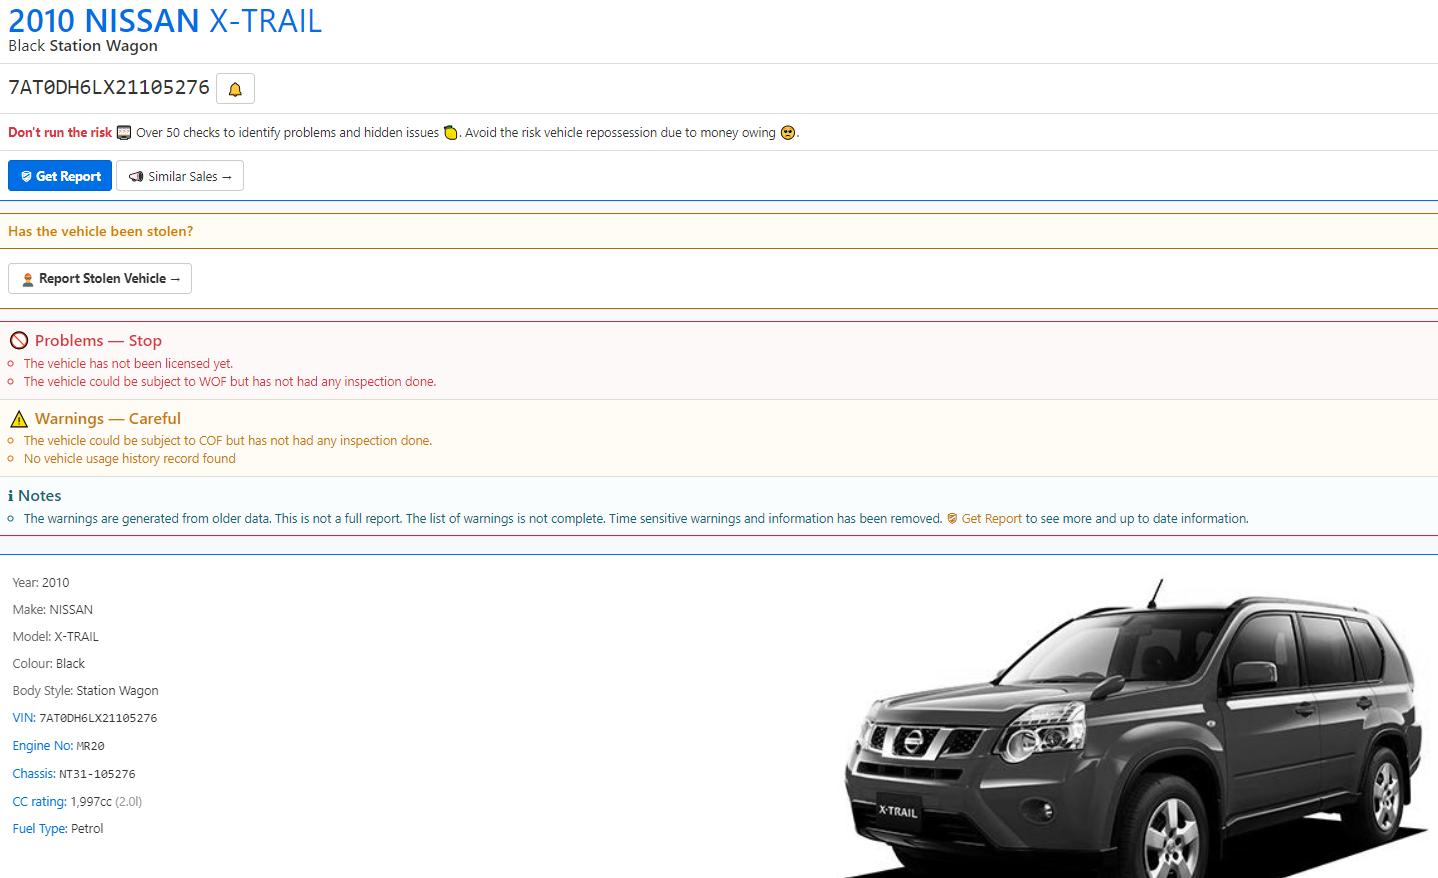Click the Engine No label link
Screen dimensions: 1438x878
[43, 746]
